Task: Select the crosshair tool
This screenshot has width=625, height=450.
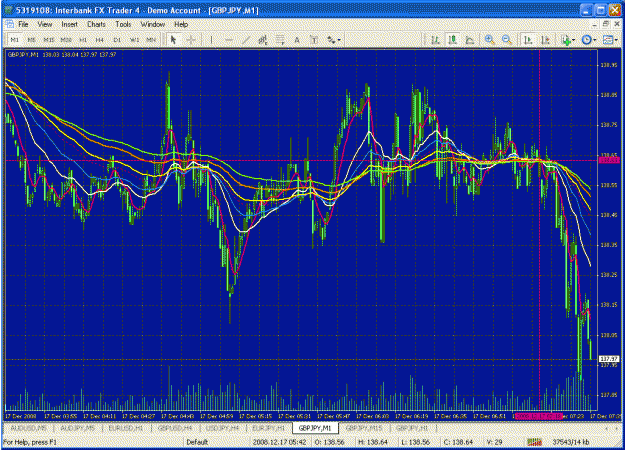Action: tap(191, 39)
